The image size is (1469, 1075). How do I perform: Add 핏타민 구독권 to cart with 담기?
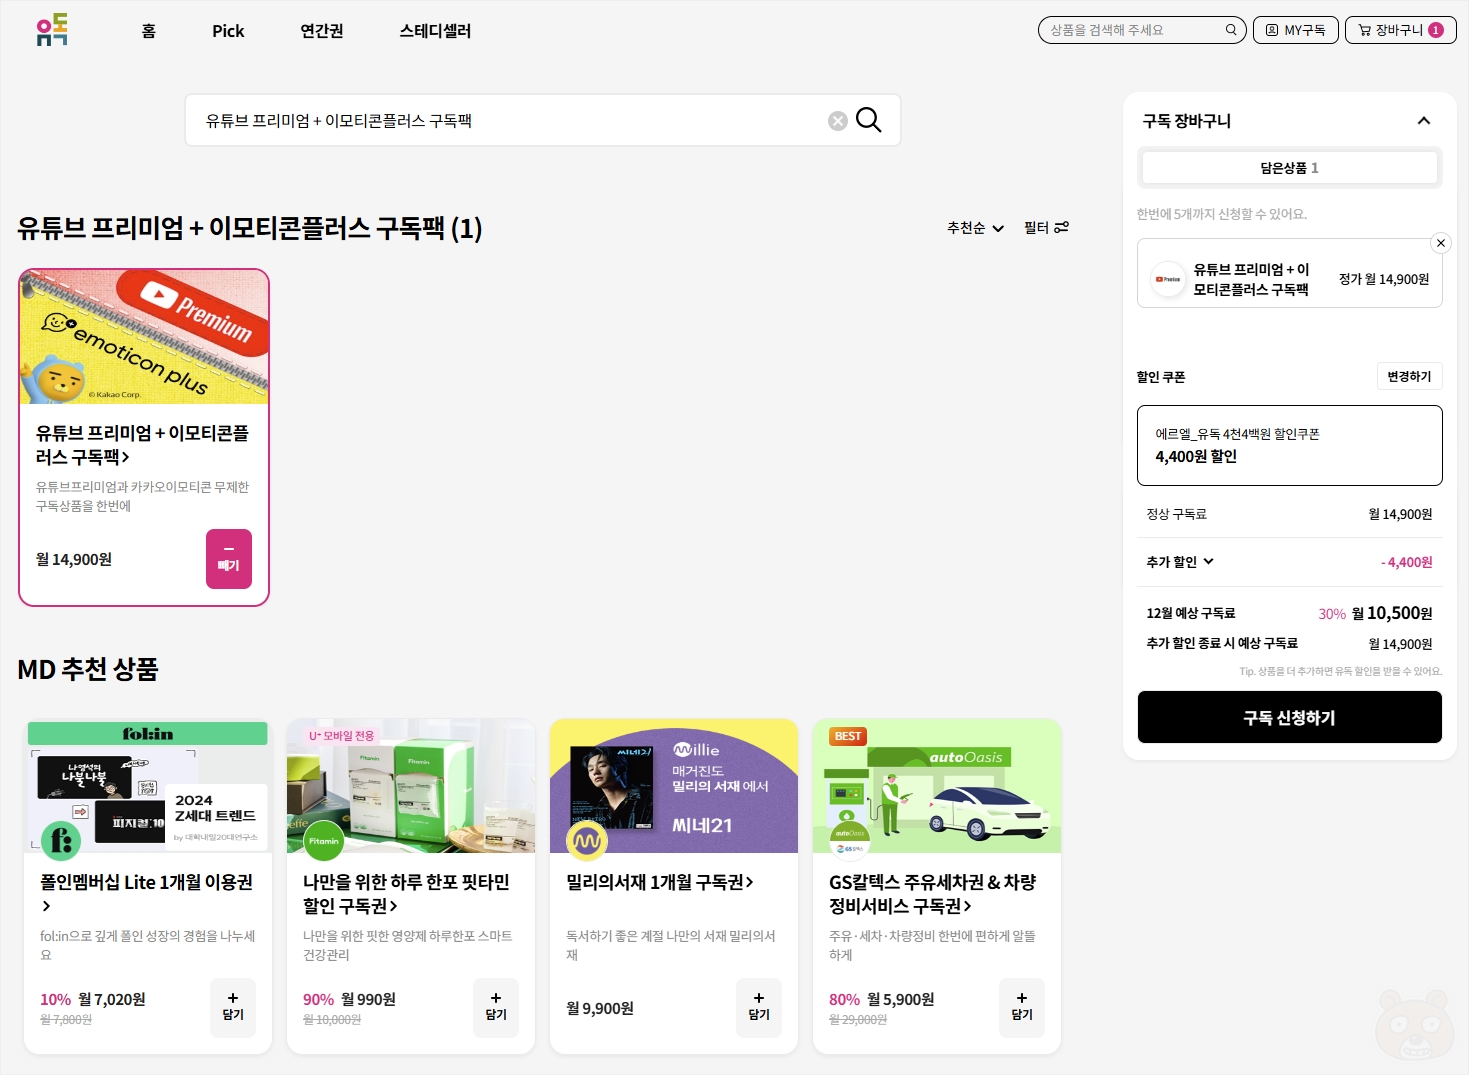496,1007
